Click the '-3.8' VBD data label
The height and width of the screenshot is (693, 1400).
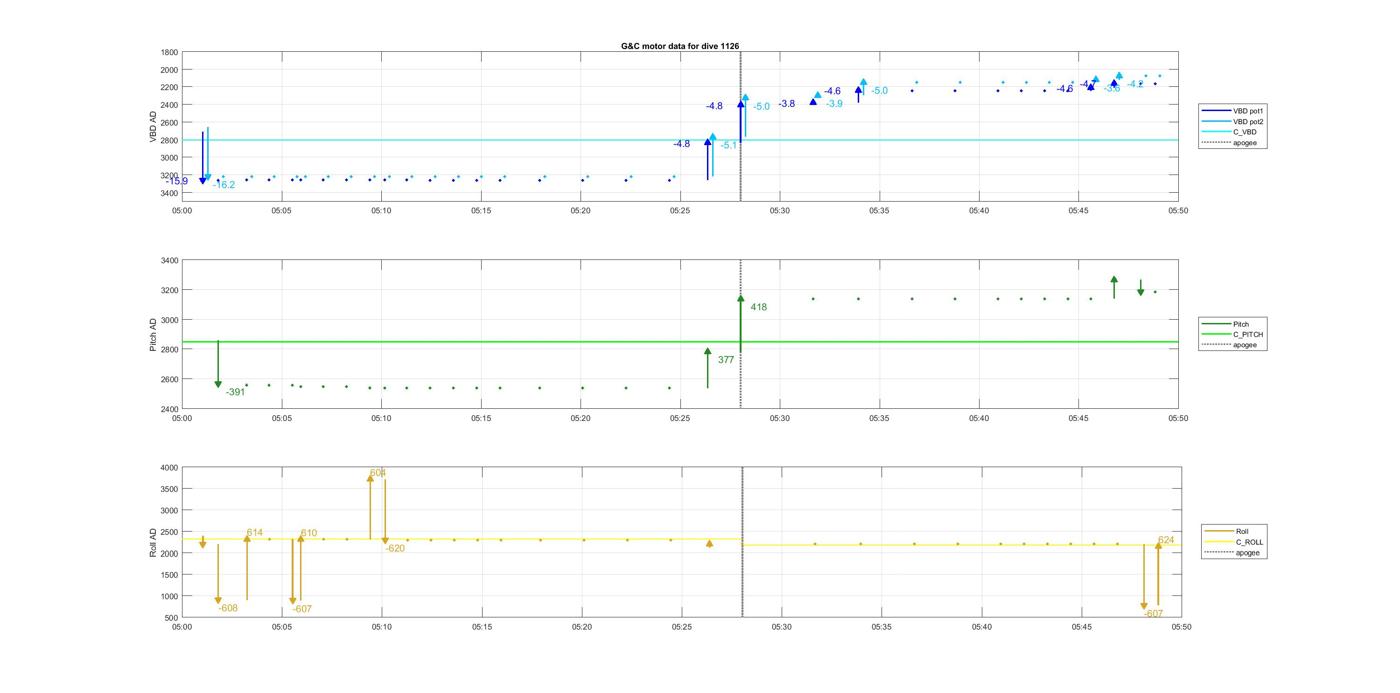click(787, 104)
